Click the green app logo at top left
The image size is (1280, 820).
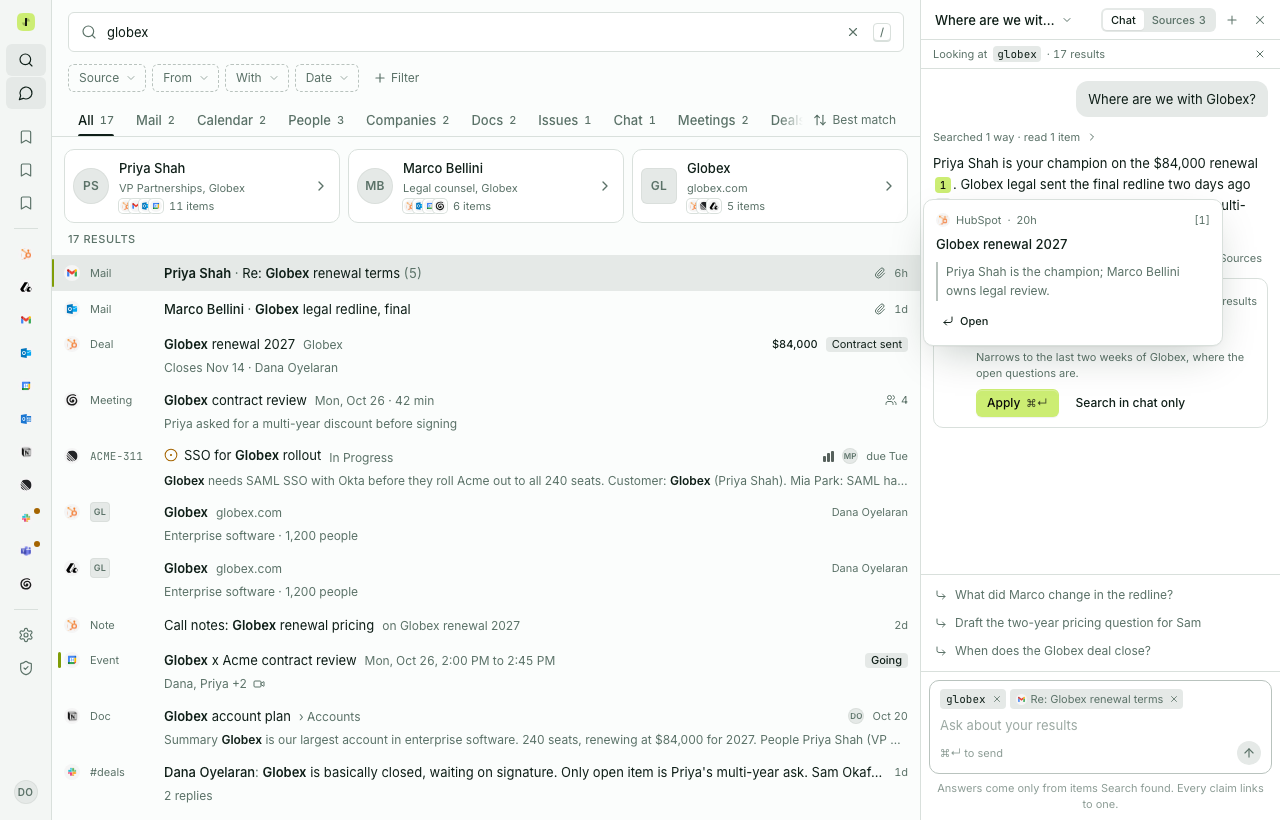point(26,22)
